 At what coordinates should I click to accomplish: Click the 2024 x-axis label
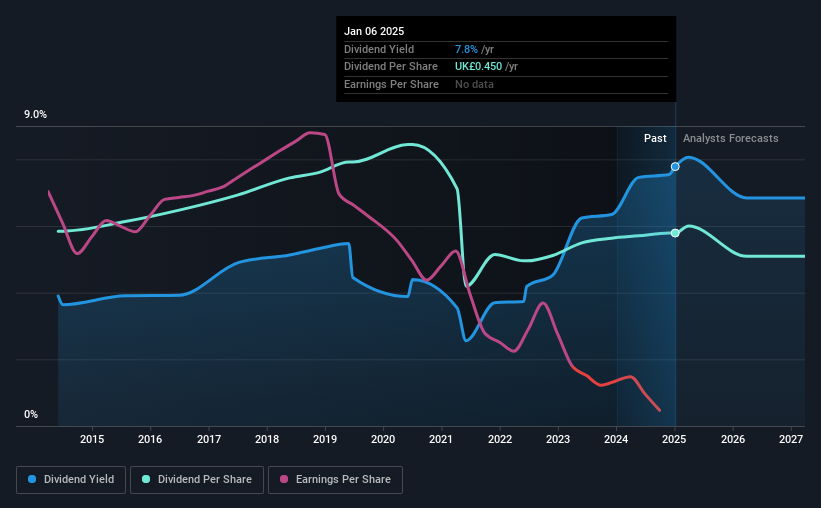tap(616, 439)
